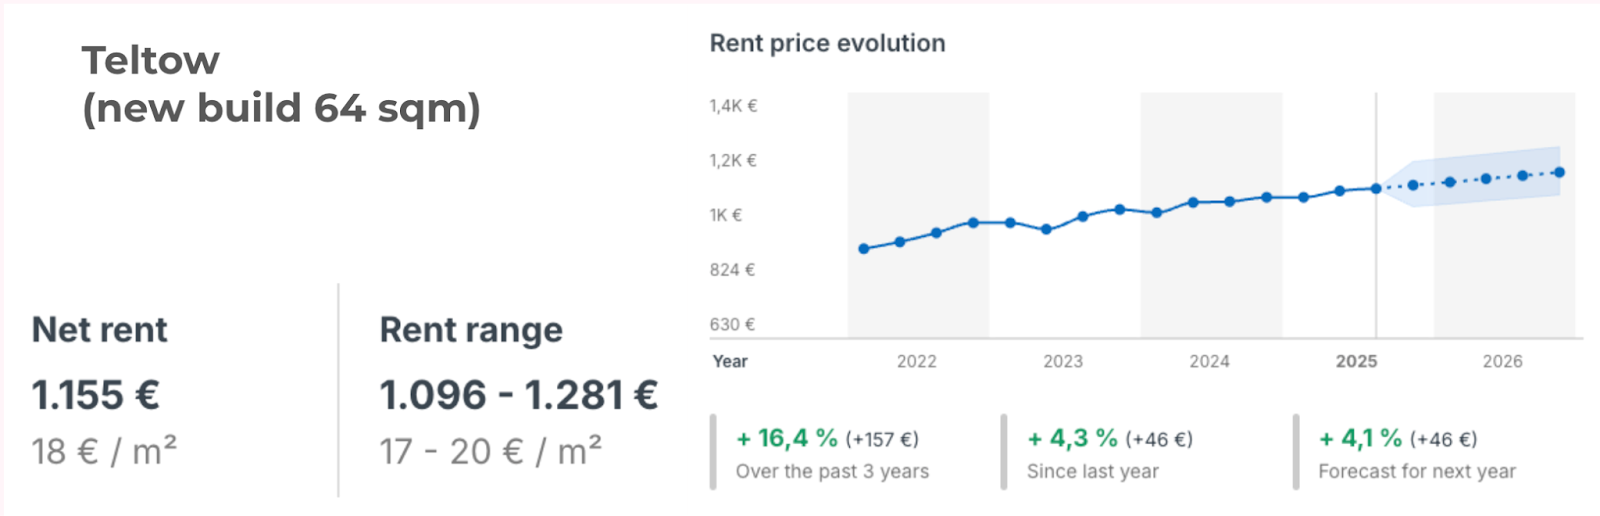Click the 'Rent price evolution' chart title

pos(827,43)
